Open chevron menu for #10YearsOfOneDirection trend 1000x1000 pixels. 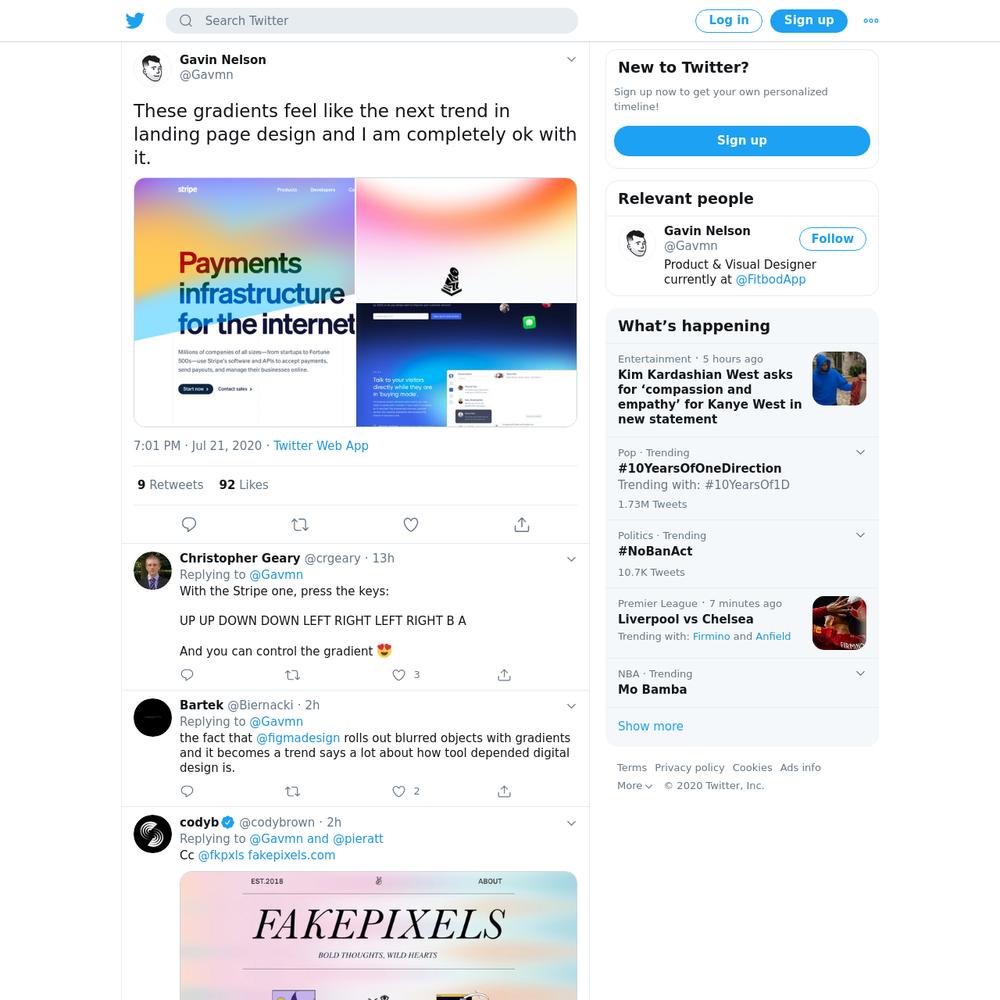[860, 452]
